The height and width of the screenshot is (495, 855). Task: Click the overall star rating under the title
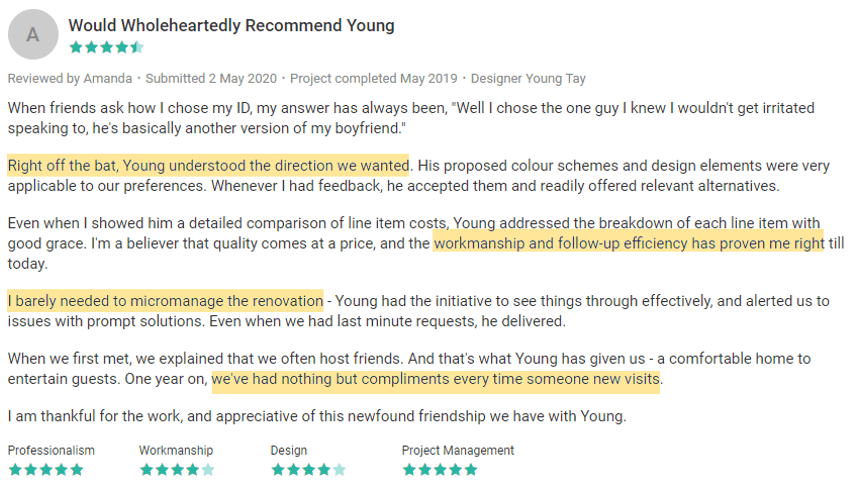[x=106, y=47]
